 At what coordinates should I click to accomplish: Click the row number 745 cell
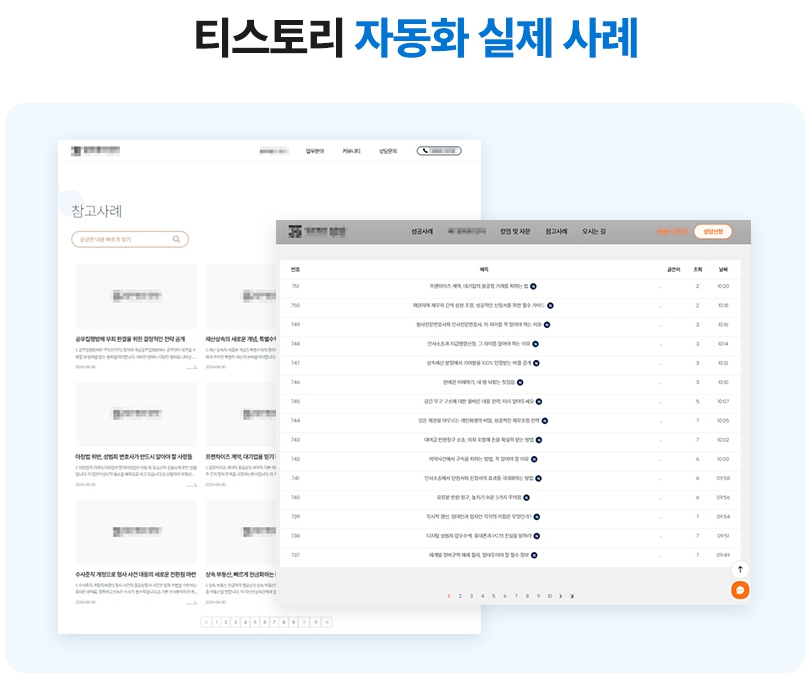(x=295, y=401)
